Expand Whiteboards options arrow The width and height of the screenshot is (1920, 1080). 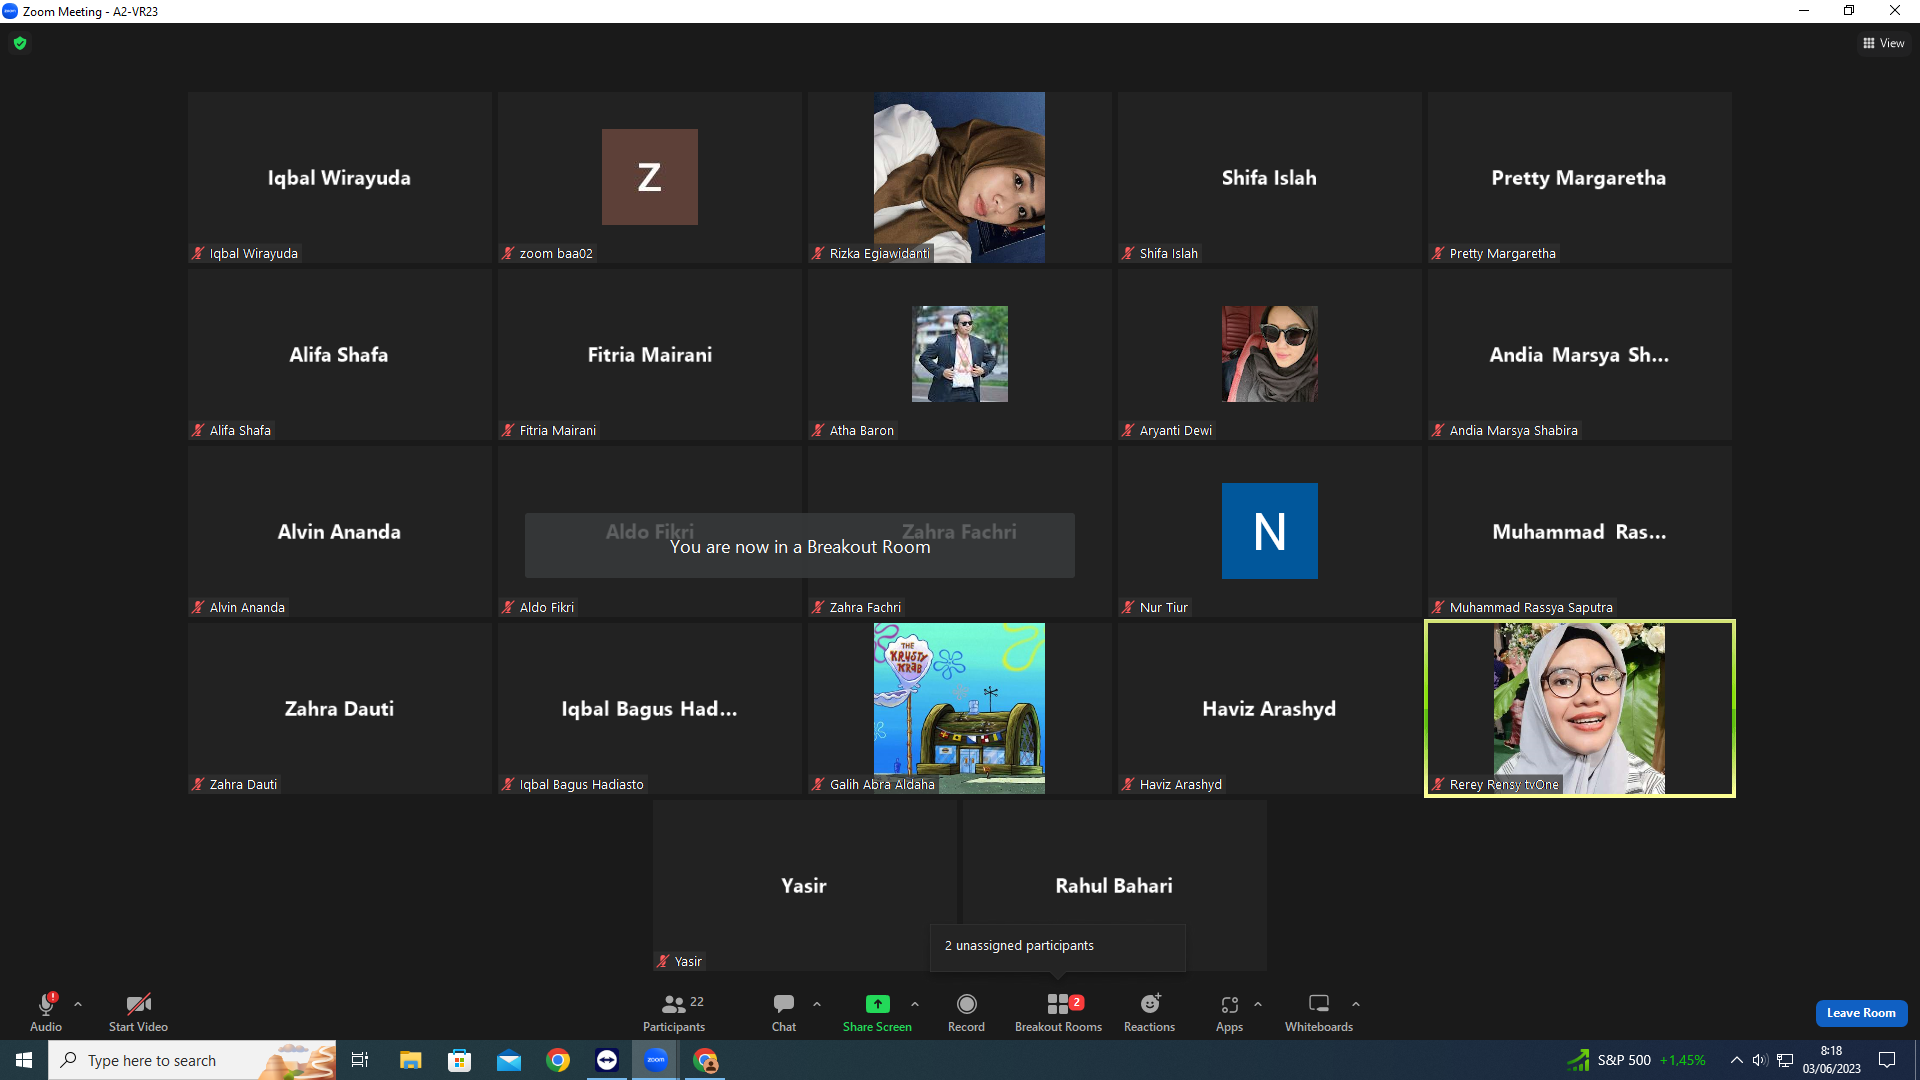tap(1356, 1004)
